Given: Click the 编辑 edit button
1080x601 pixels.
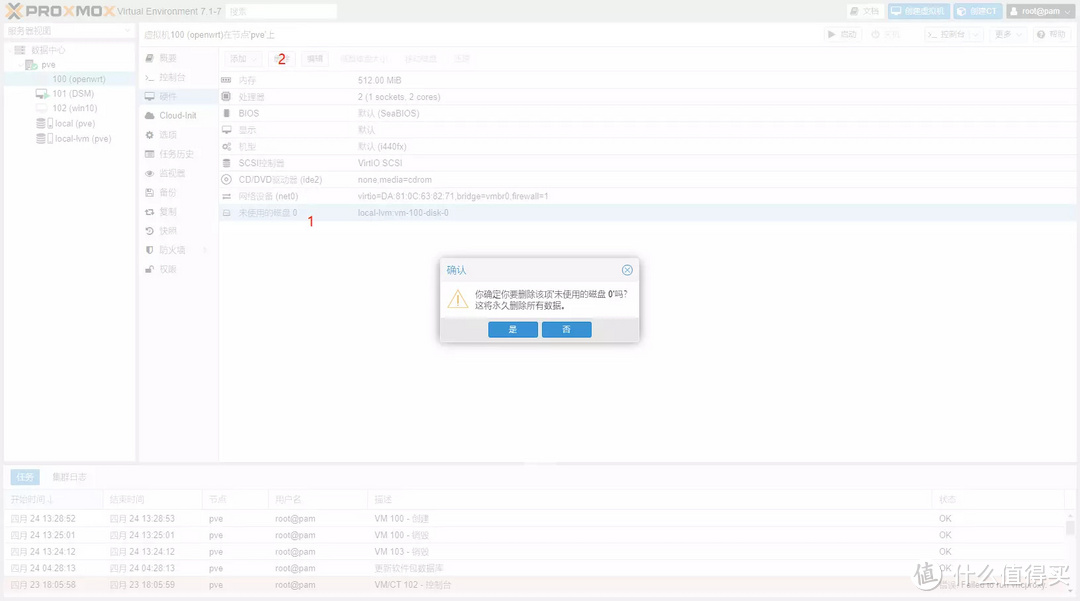Looking at the screenshot, I should pyautogui.click(x=315, y=59).
